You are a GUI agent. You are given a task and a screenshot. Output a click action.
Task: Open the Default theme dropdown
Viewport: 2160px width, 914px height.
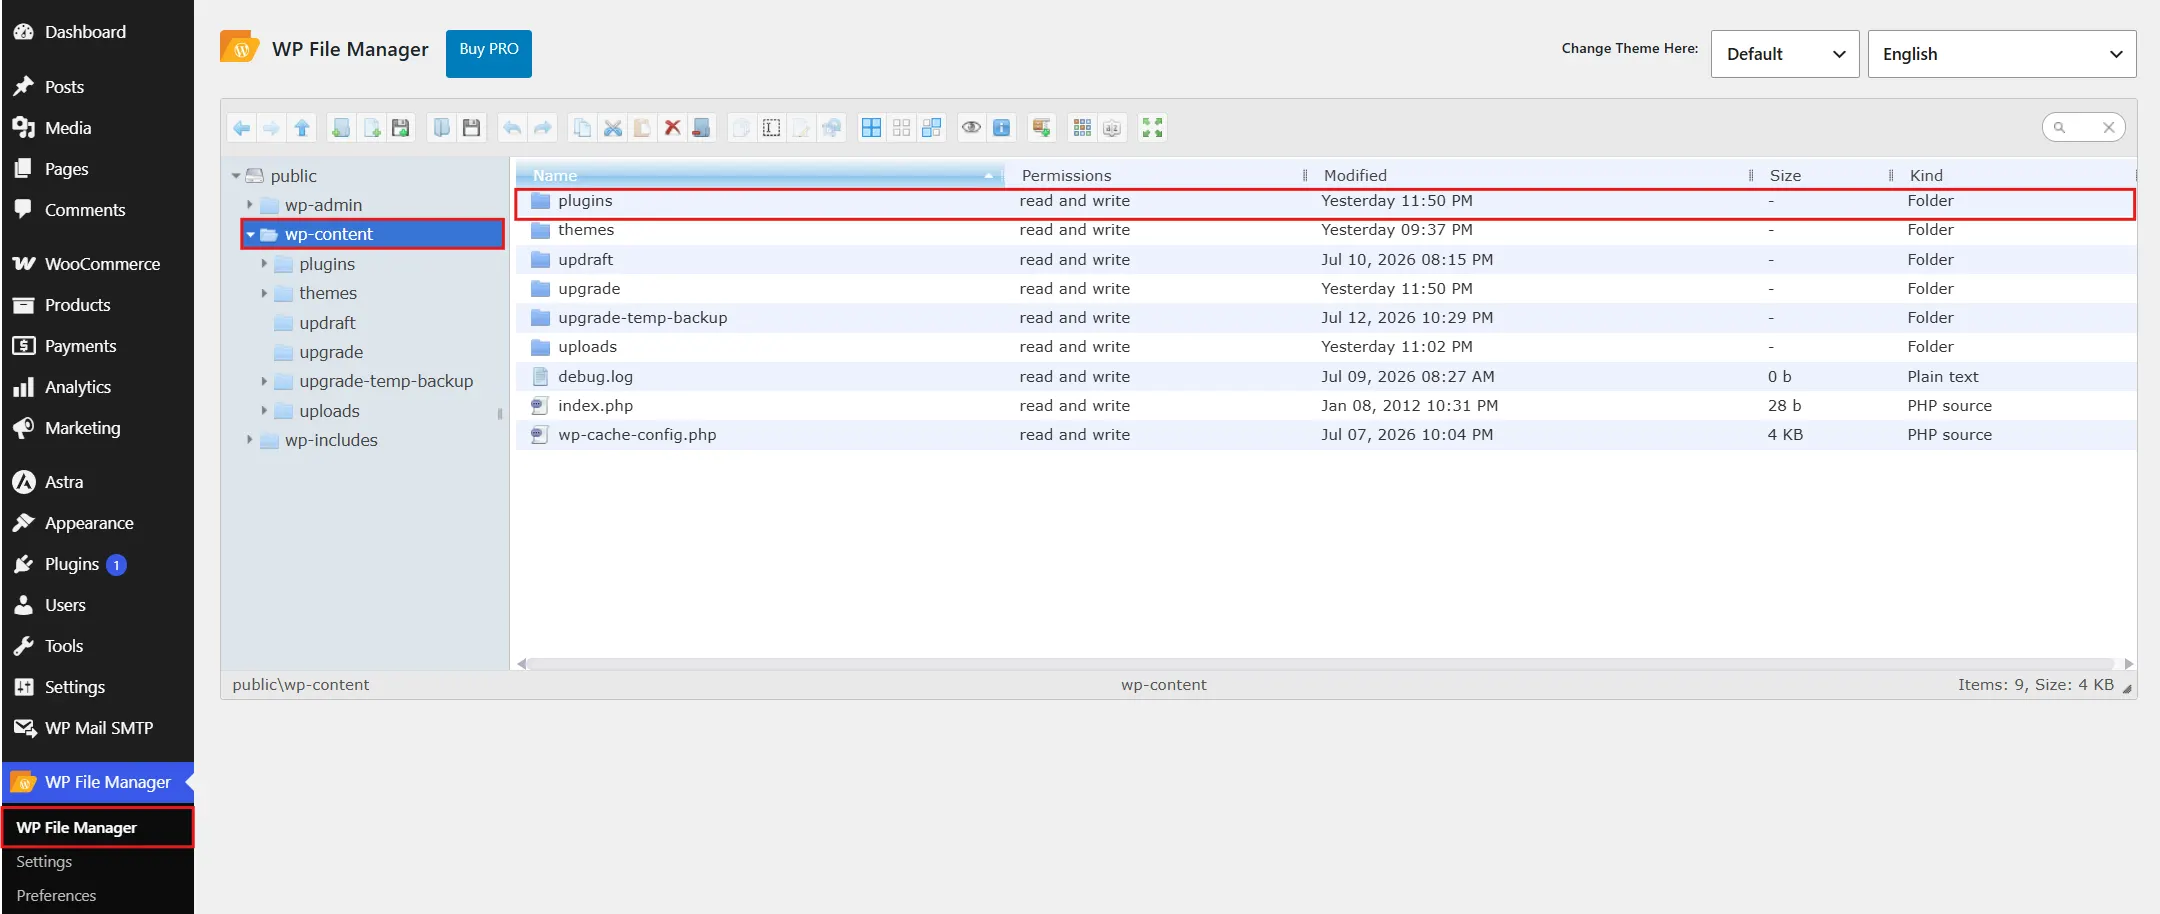[x=1785, y=54]
